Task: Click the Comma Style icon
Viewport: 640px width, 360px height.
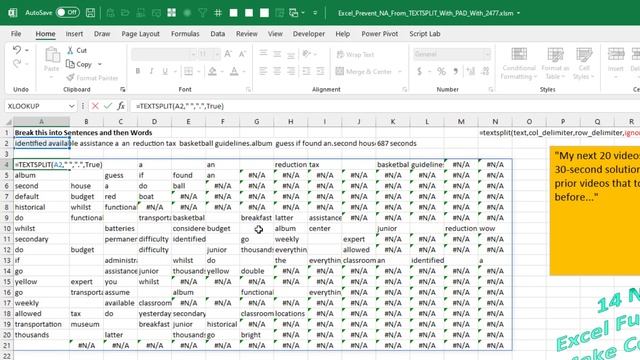Action: [x=456, y=71]
